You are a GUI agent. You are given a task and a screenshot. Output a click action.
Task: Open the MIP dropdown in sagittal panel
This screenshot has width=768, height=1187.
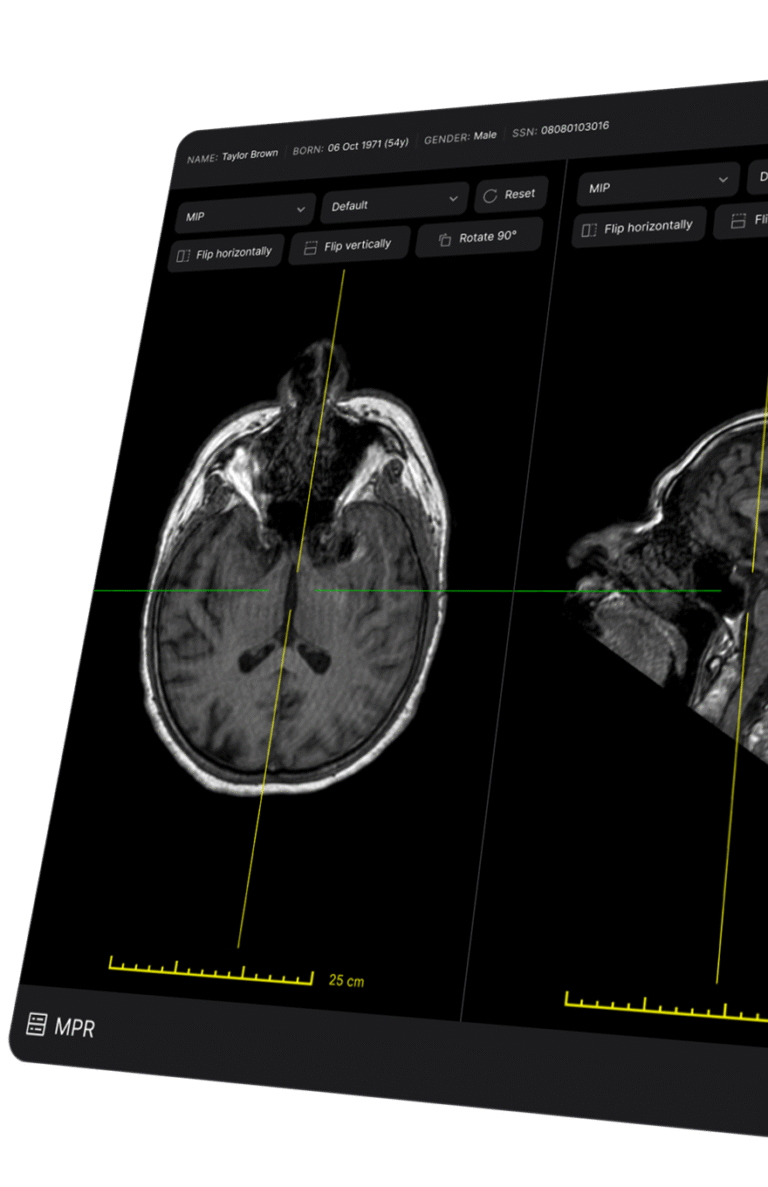tap(657, 184)
